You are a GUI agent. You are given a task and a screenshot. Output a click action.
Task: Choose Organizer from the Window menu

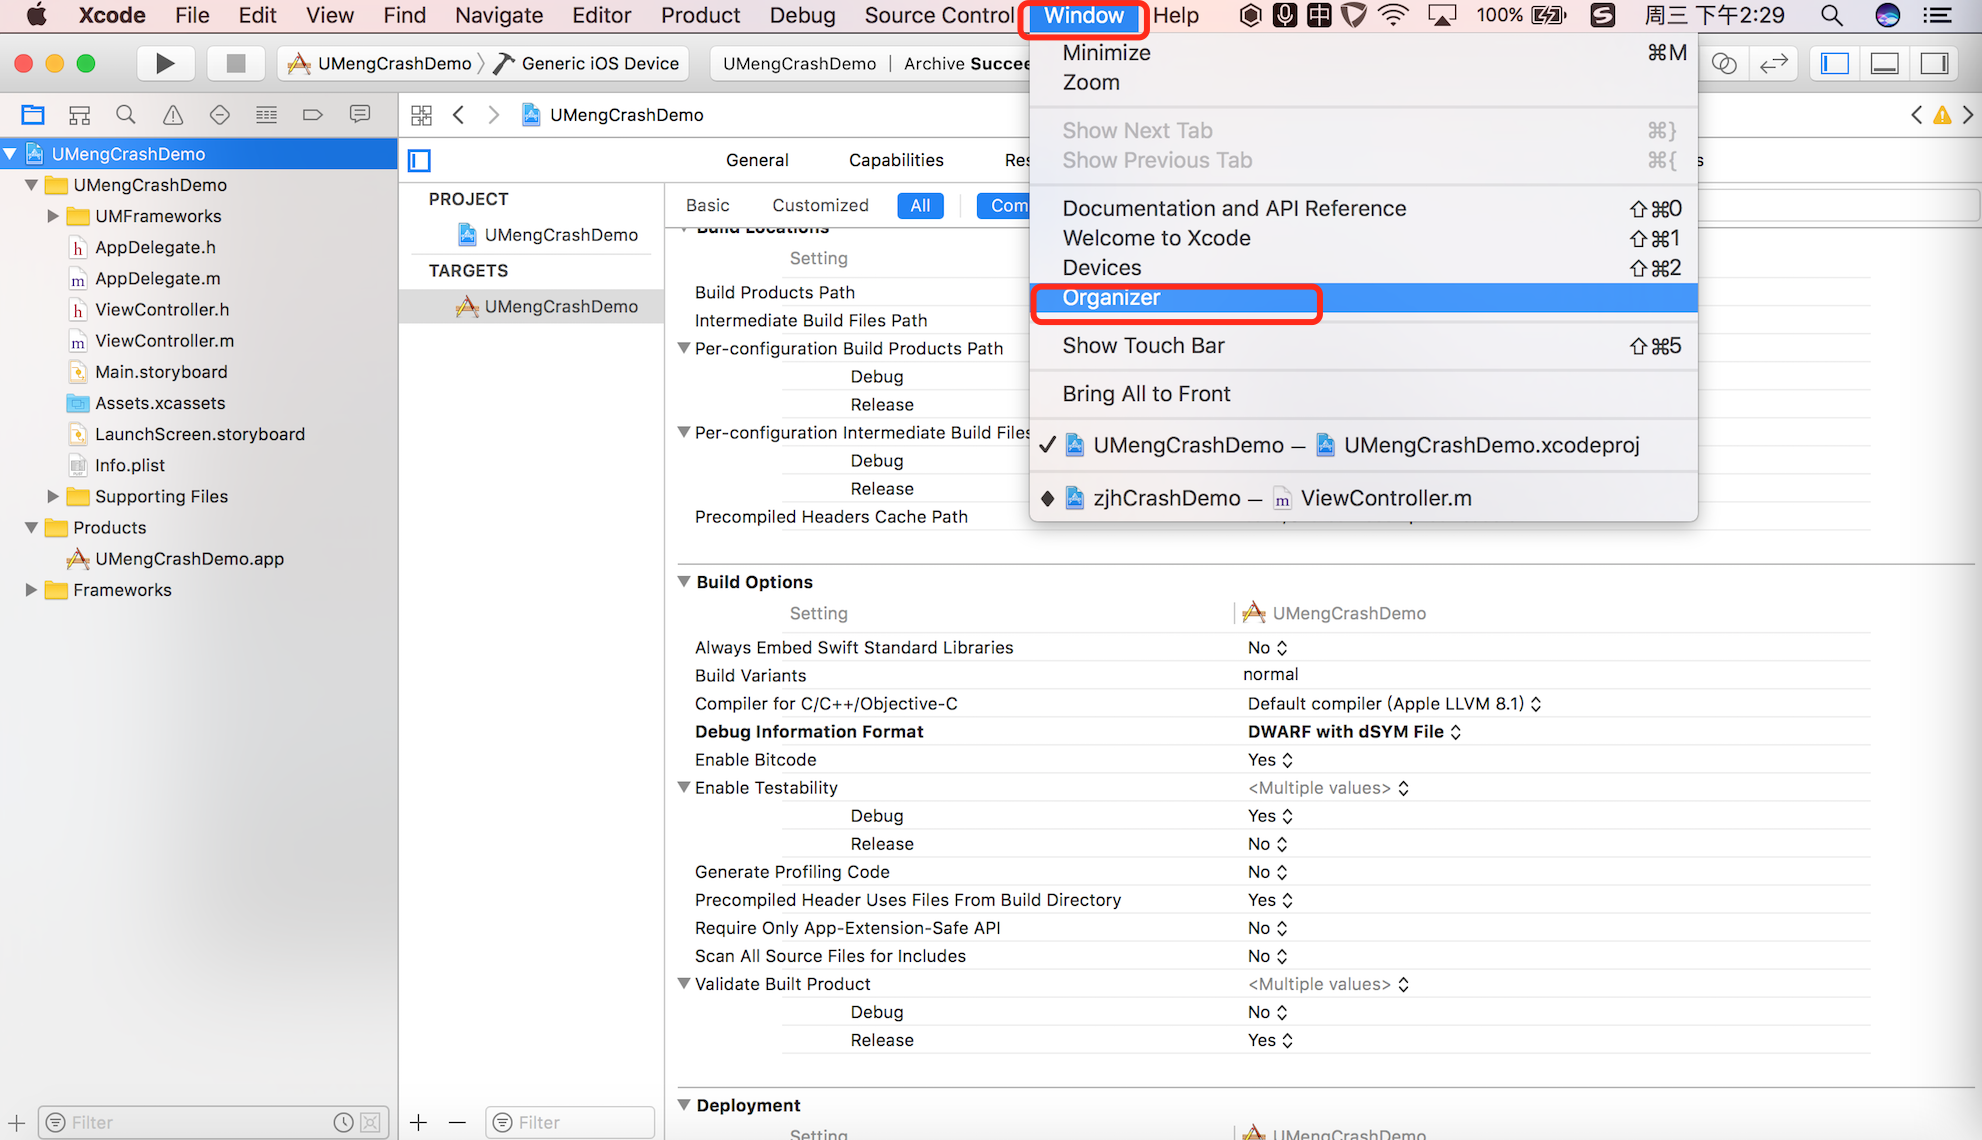(x=1364, y=298)
